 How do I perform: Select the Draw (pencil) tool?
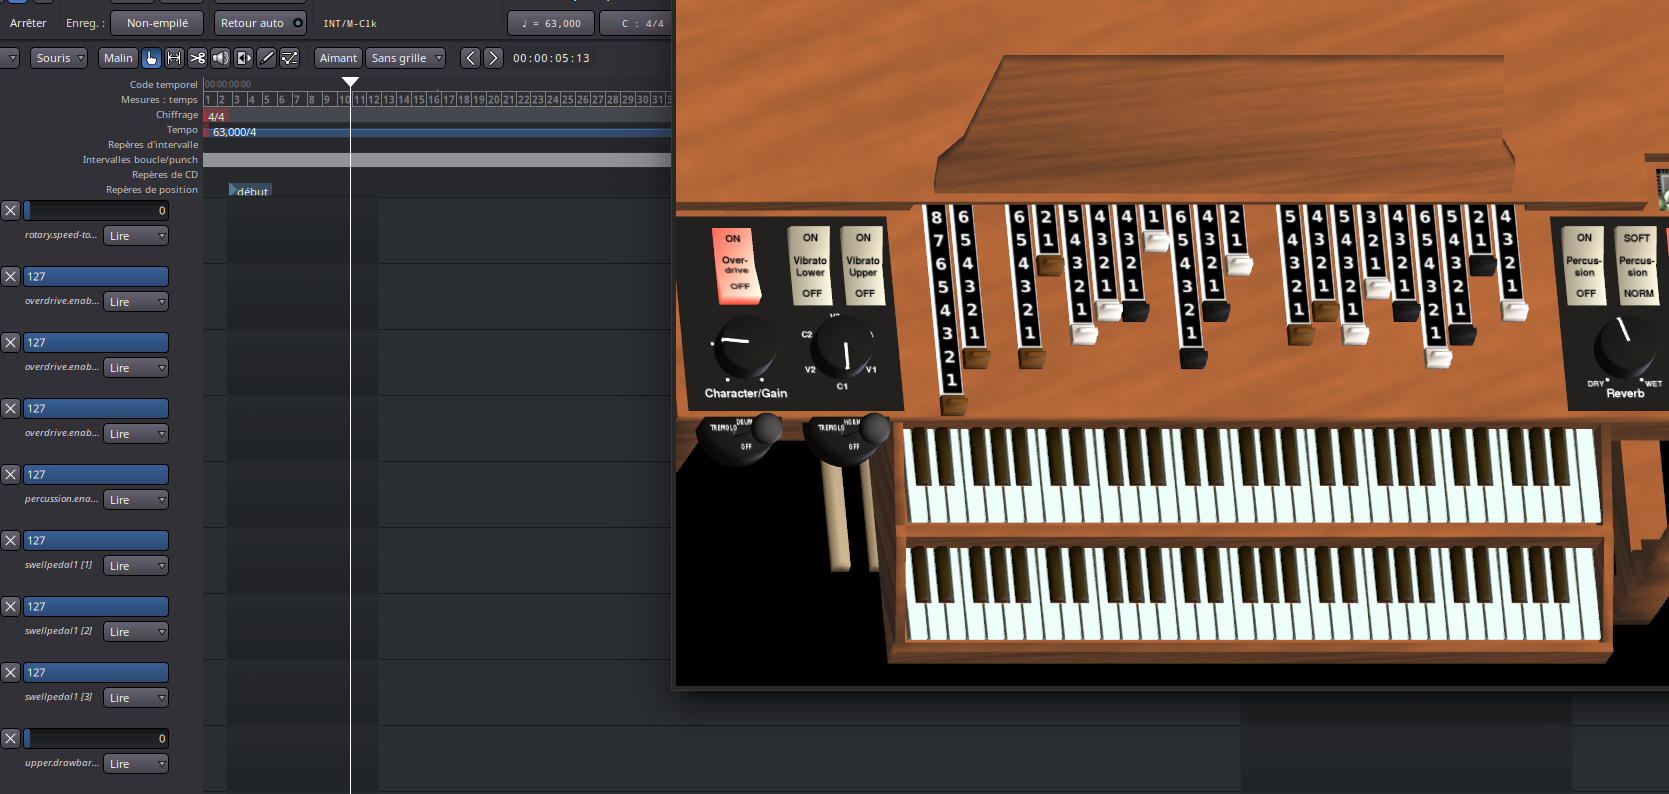point(266,58)
